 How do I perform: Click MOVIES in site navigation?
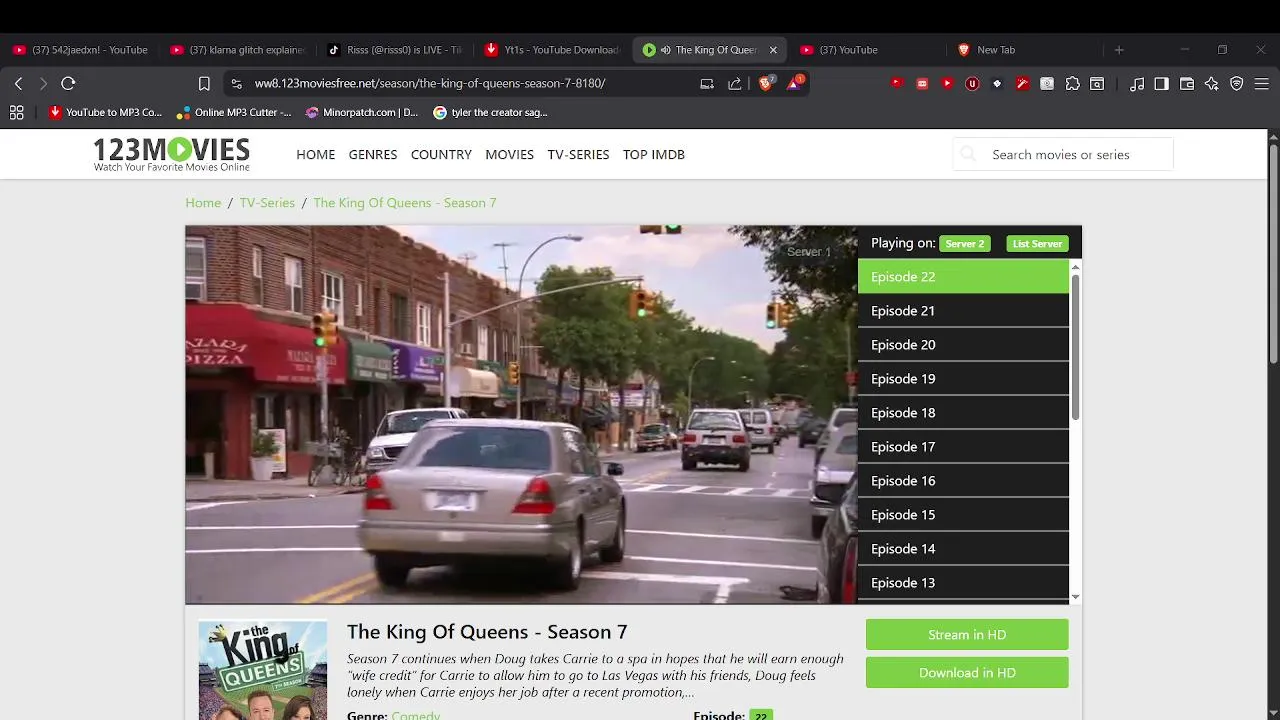click(x=510, y=154)
